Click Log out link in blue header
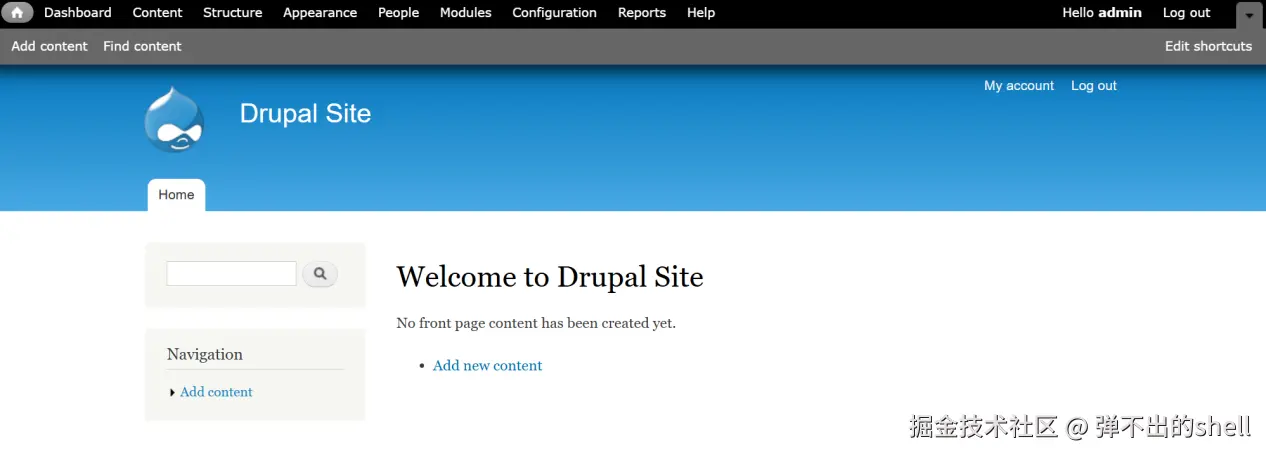 click(x=1094, y=86)
